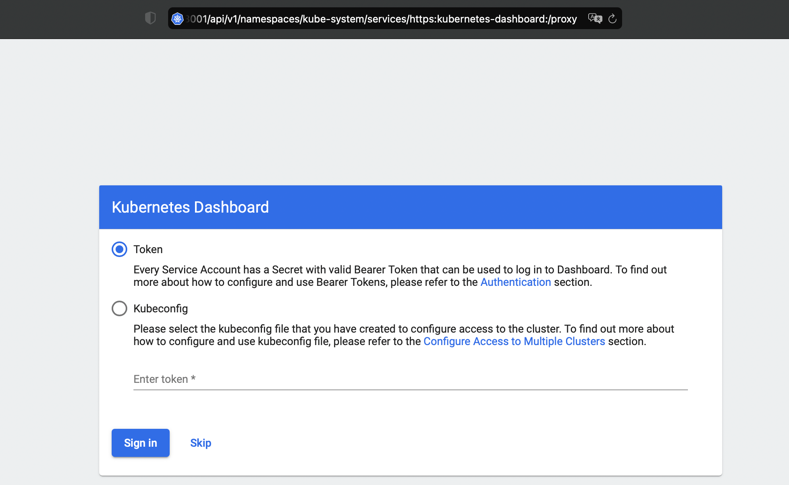Screen dimensions: 789x485
Task: Reload the page with the refresh icon
Action: [612, 19]
